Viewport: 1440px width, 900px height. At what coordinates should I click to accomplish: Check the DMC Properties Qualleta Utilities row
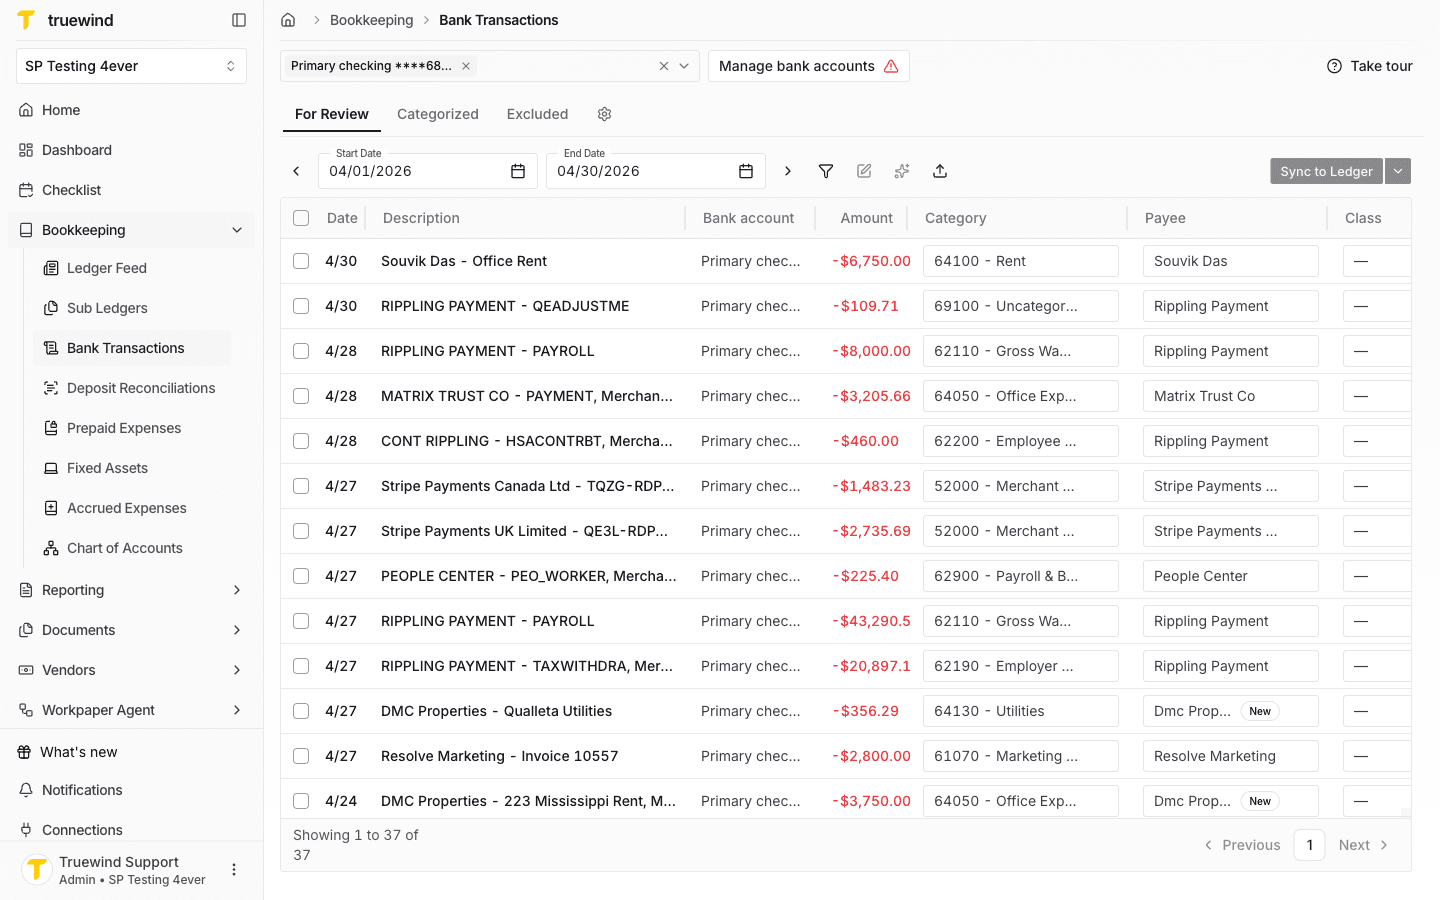[301, 711]
